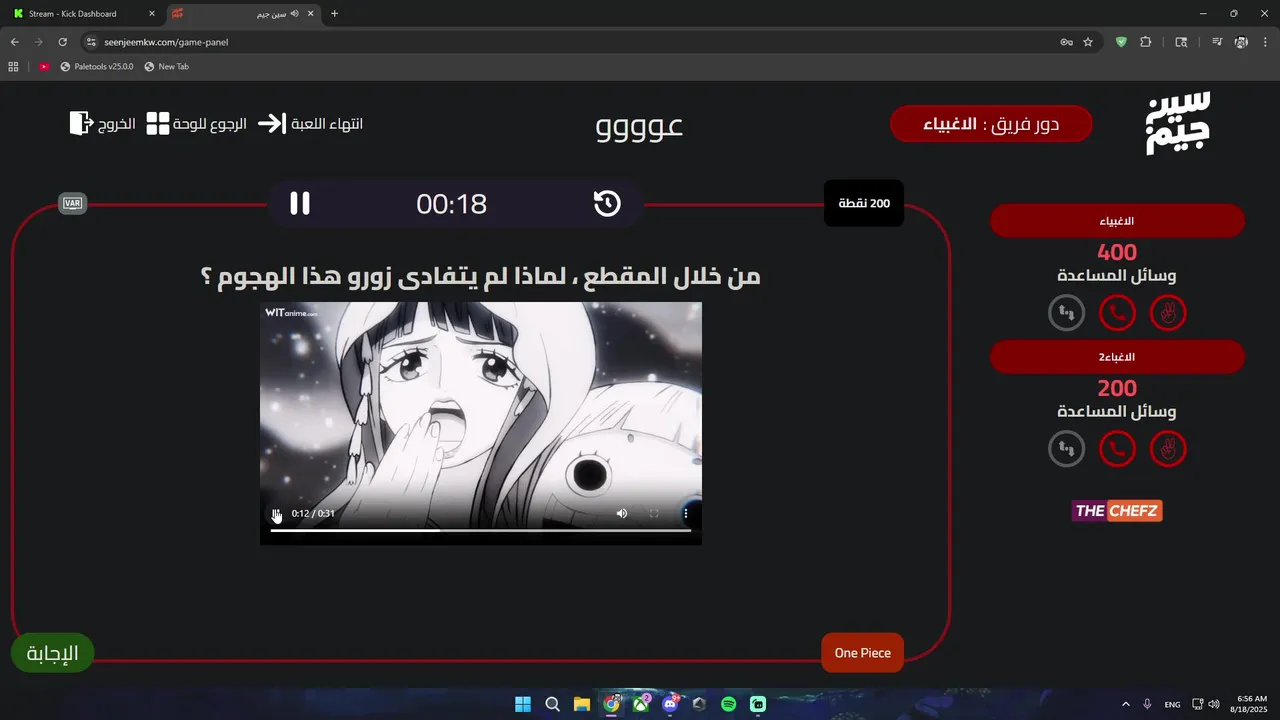Go back to the previous page
Image resolution: width=1280 pixels, height=720 pixels.
tap(14, 42)
